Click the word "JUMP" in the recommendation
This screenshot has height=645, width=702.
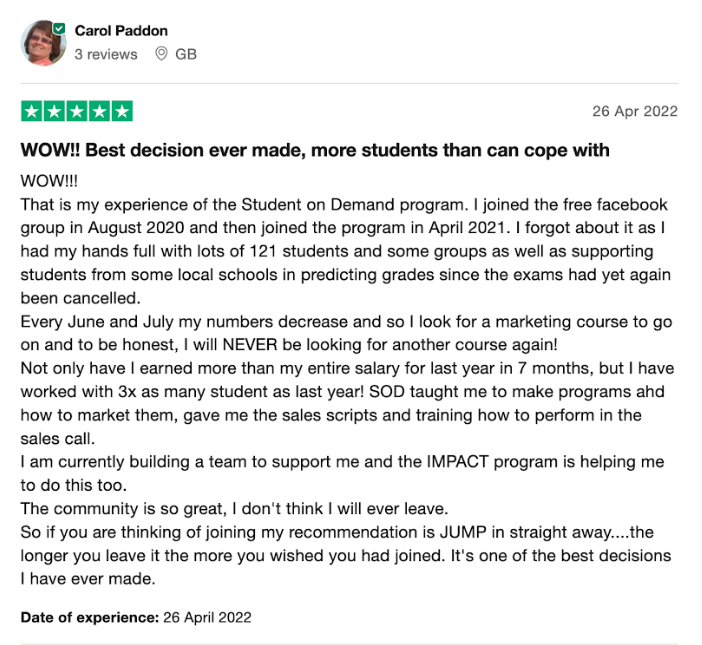click(403, 532)
